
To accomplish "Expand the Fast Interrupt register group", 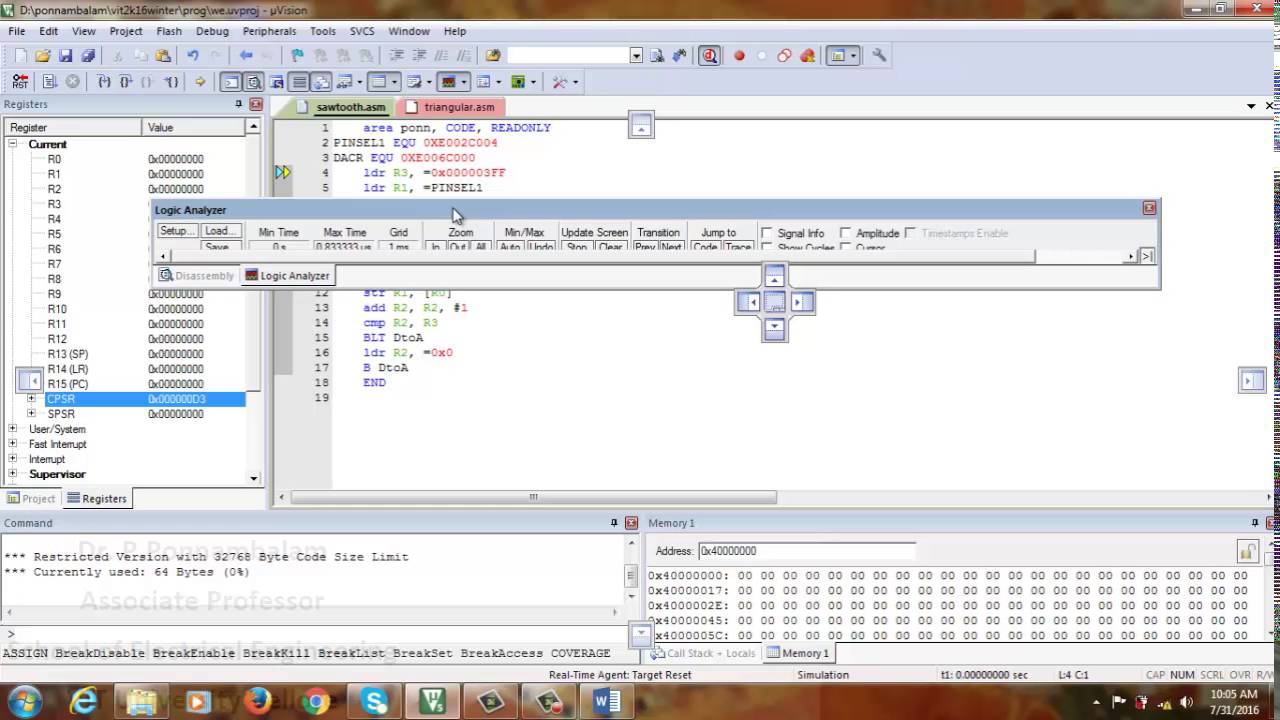I will click(13, 444).
